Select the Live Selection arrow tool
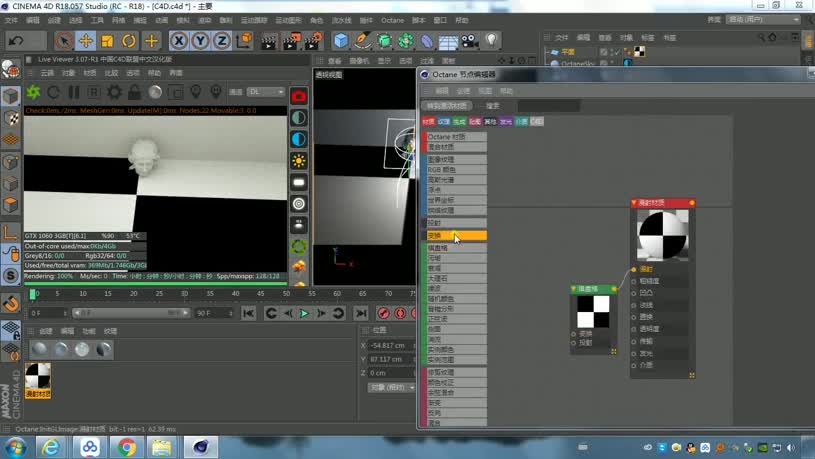 coord(64,41)
